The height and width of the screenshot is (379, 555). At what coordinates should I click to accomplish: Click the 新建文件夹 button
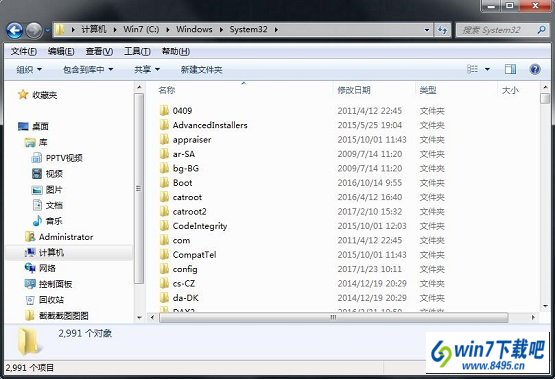[x=201, y=70]
